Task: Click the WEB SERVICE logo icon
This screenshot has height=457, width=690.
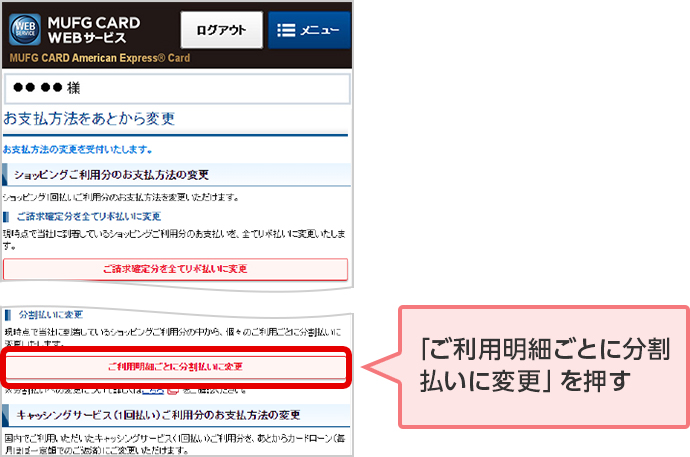Action: click(24, 28)
